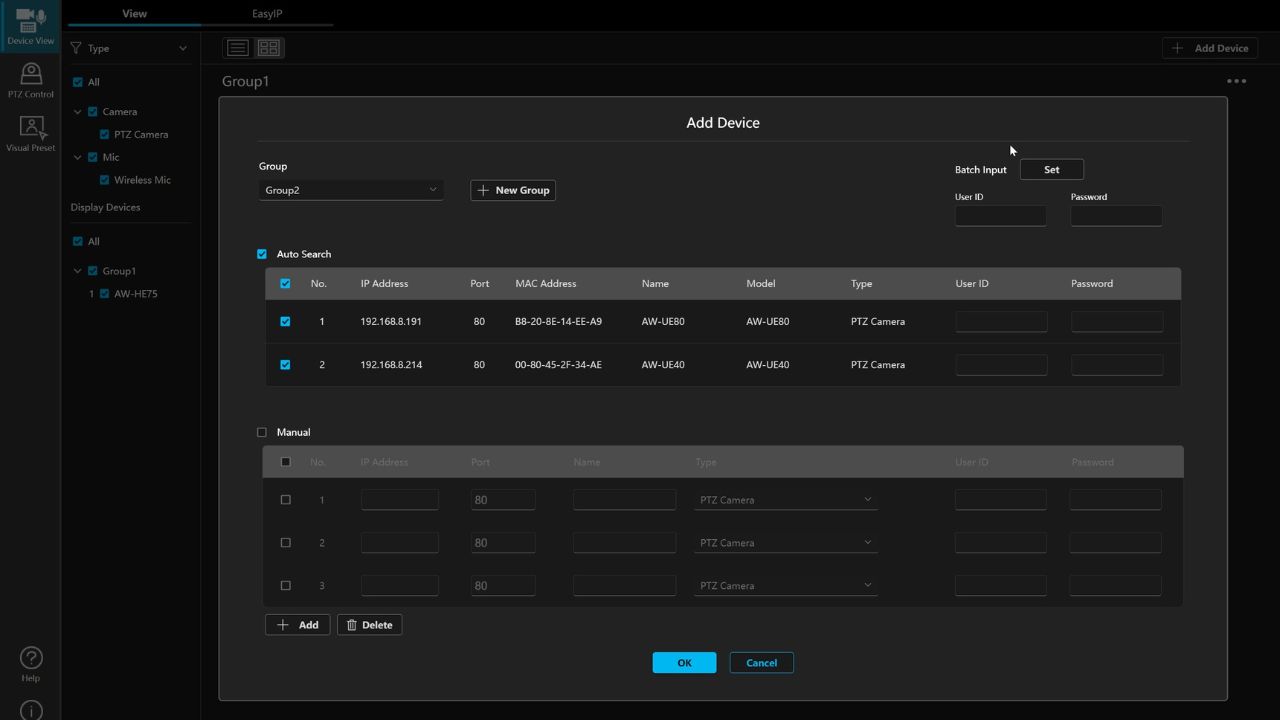Uncheck the AW-UE80 row checkbox
This screenshot has height=720, width=1280.
click(x=285, y=322)
